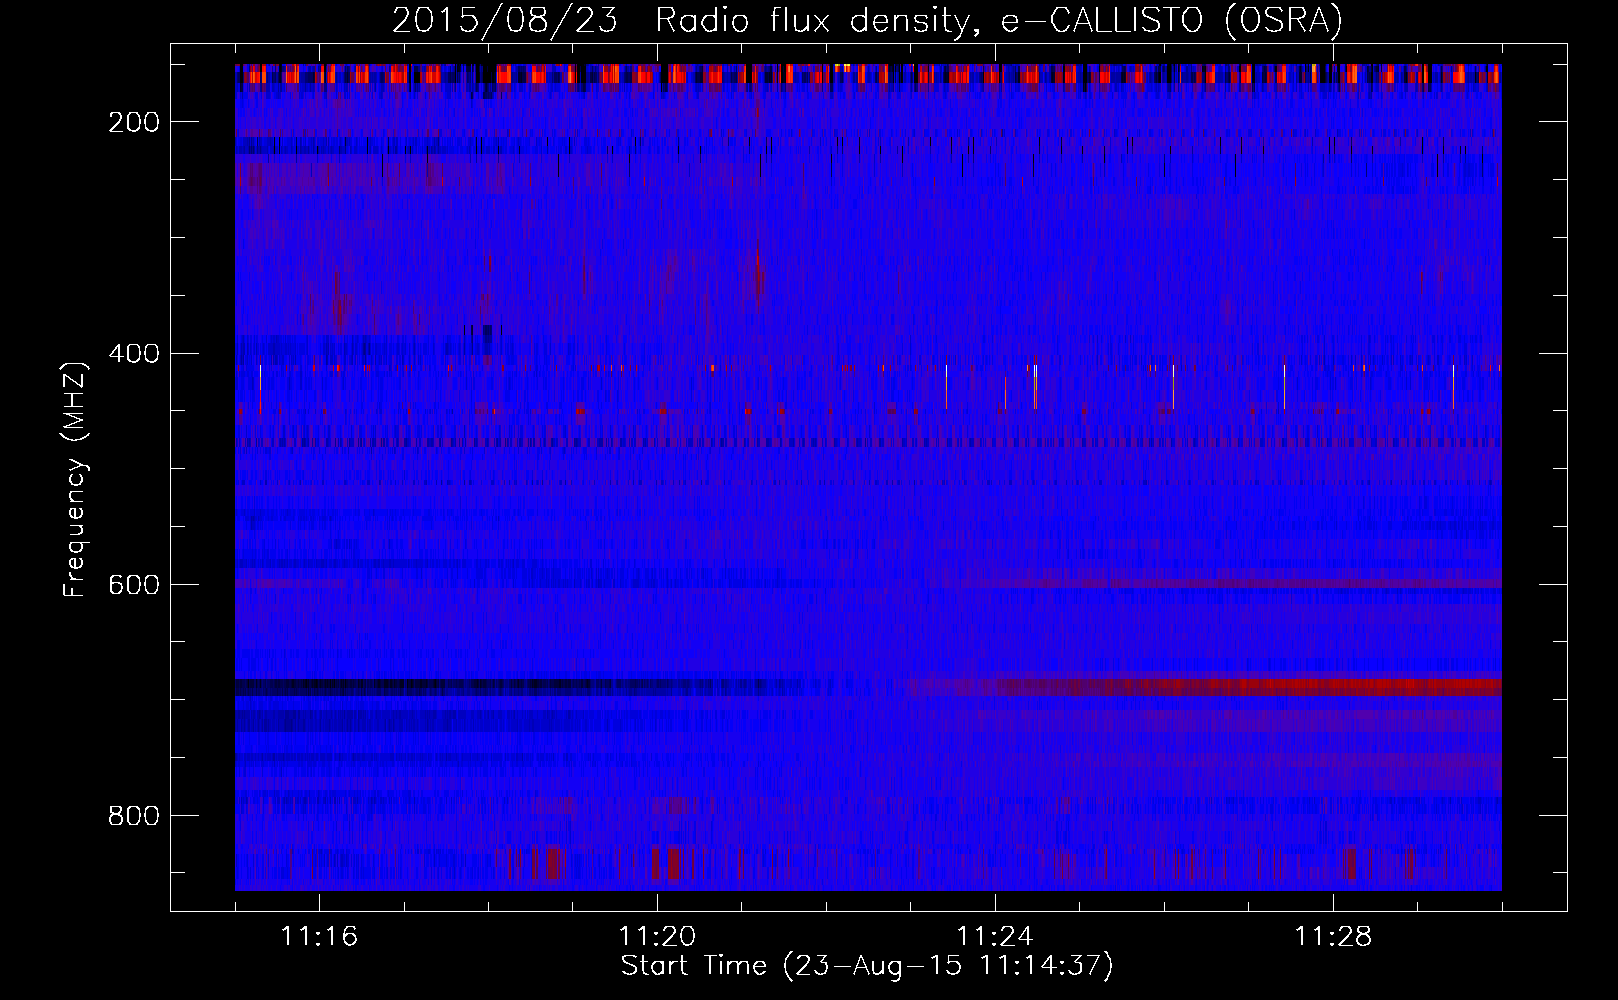Screen dimensions: 1618x1000
Task: Click the plot title "Radio flux density, e-CALLISTO (OSRA)"
Action: (x=999, y=21)
